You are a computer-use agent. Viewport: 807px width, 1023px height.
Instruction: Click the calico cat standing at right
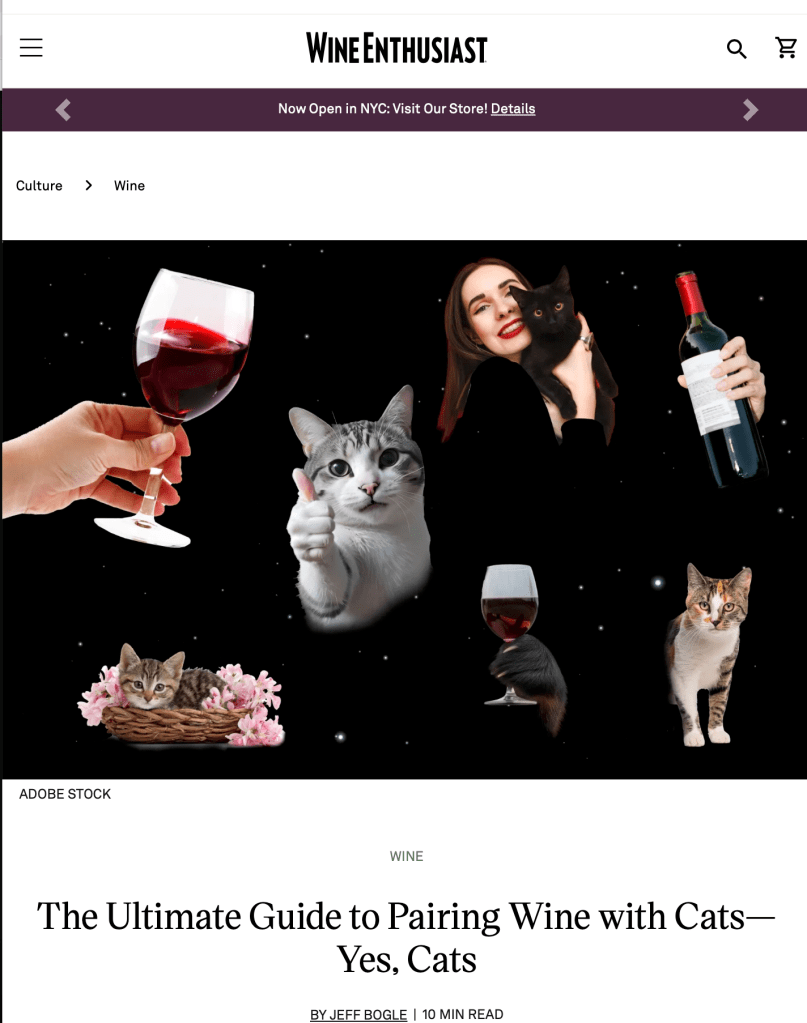point(708,655)
